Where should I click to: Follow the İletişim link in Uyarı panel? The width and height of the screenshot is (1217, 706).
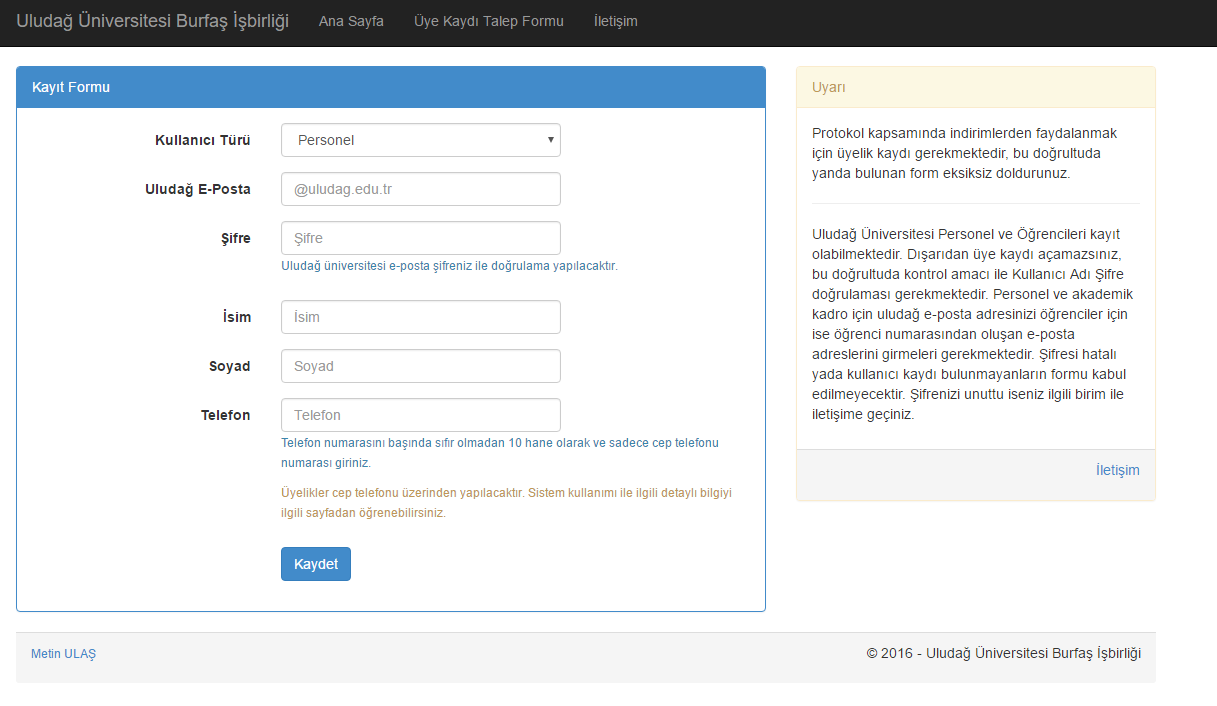[x=1118, y=470]
